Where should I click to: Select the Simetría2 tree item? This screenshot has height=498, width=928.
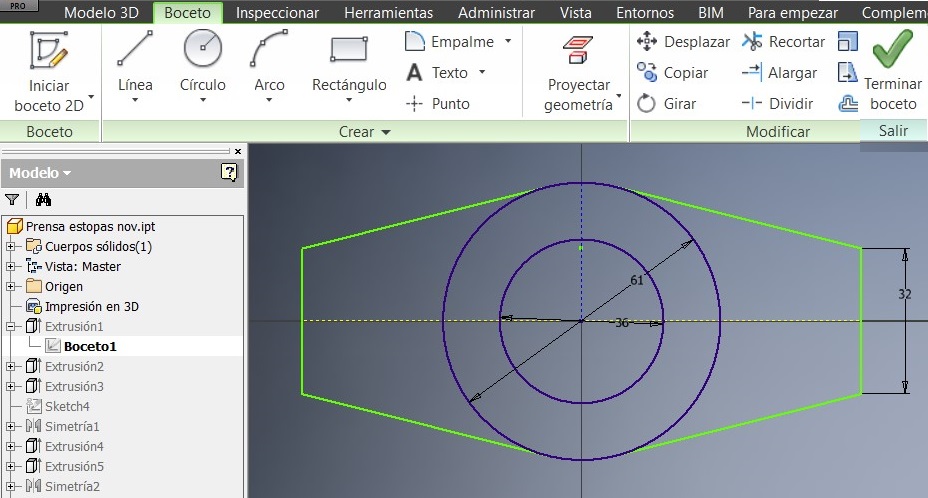click(72, 487)
